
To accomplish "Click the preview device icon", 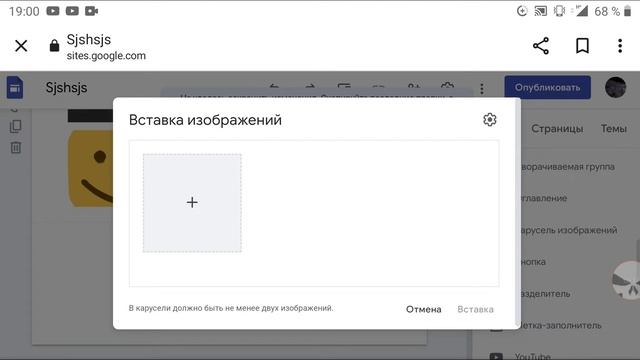I will coord(344,87).
